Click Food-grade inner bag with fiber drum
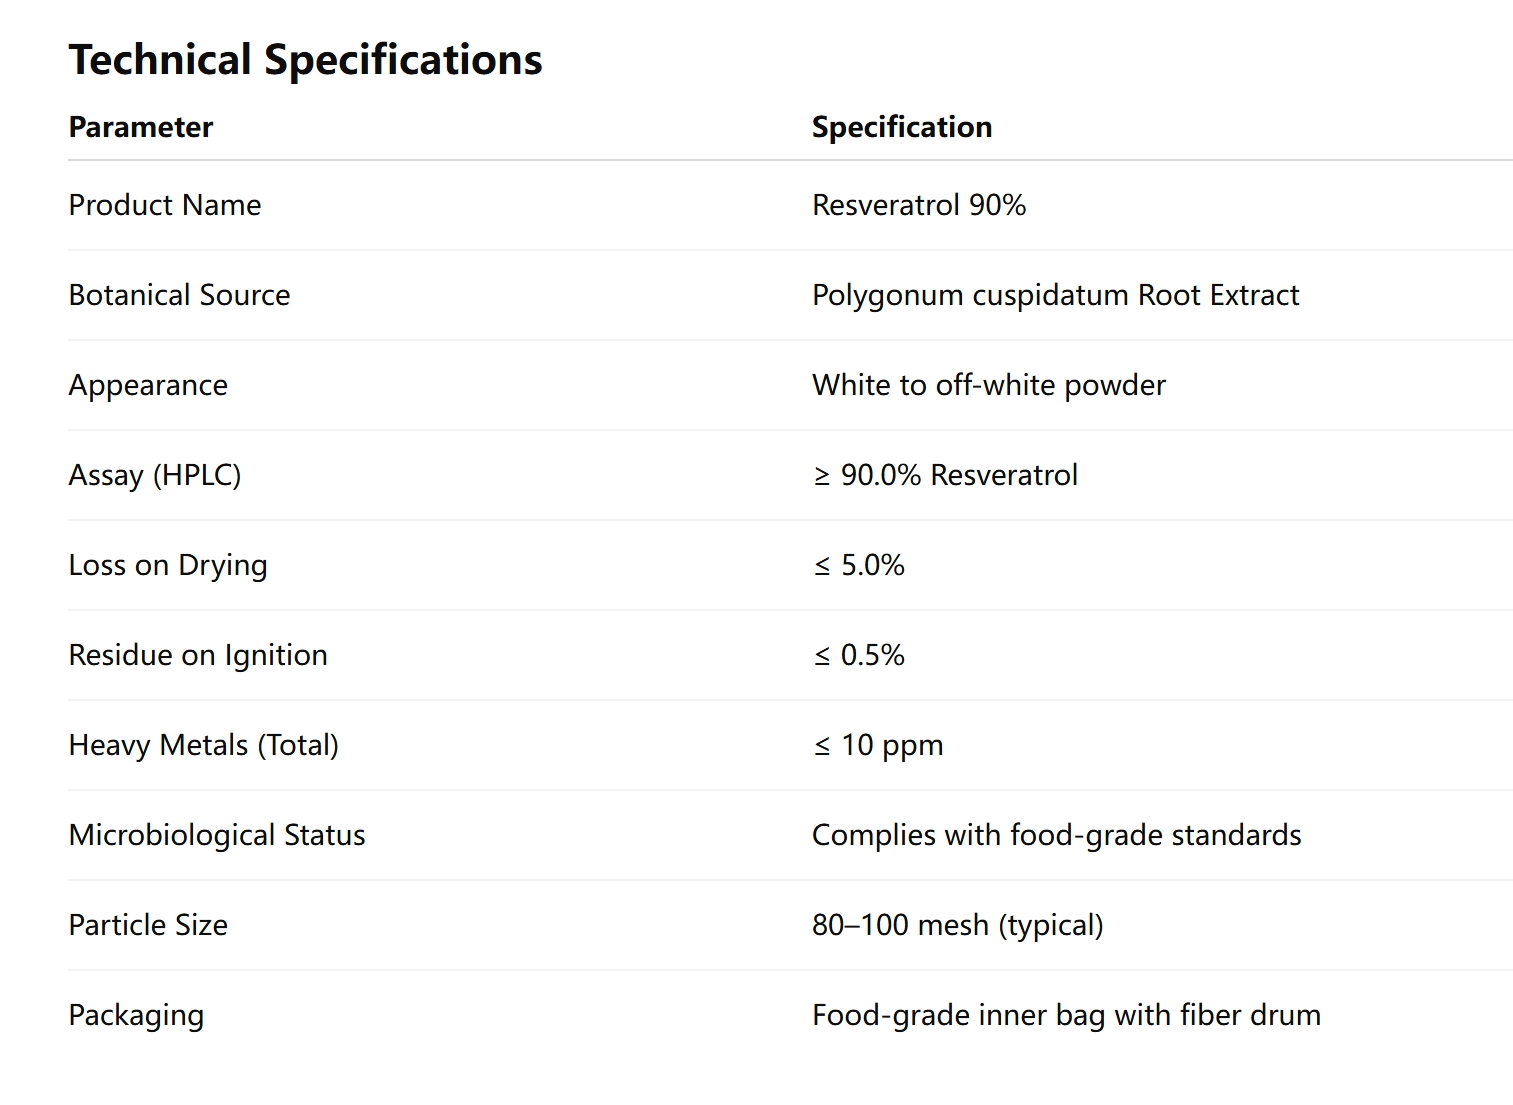 tap(1066, 1015)
